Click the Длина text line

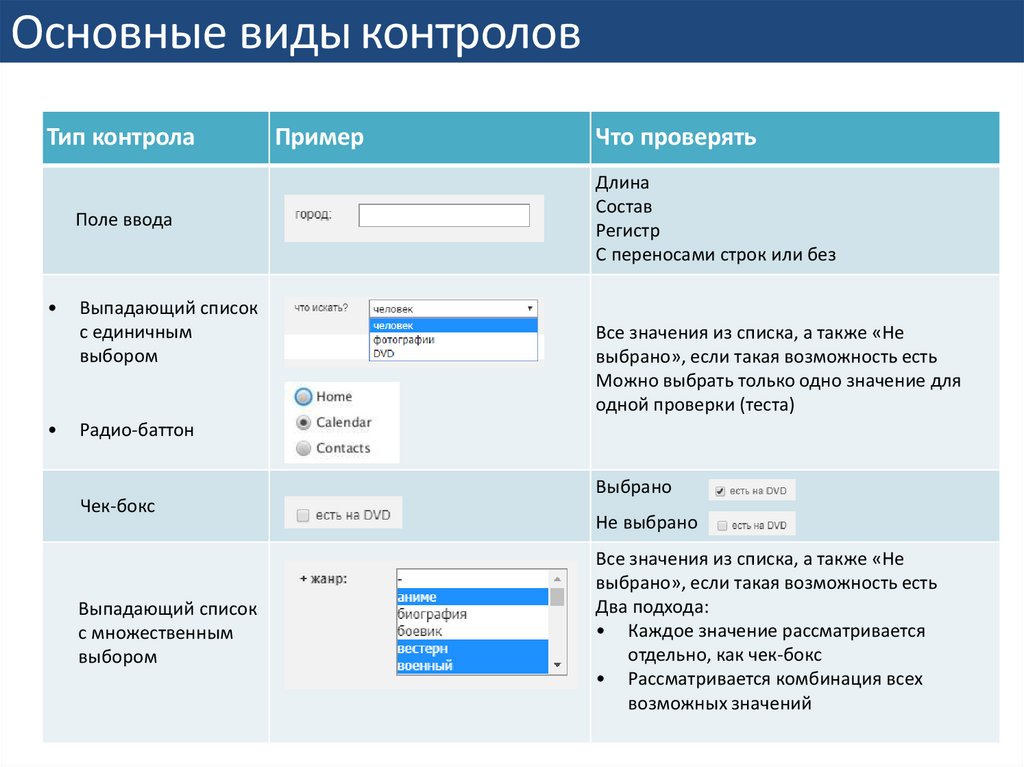[x=622, y=183]
